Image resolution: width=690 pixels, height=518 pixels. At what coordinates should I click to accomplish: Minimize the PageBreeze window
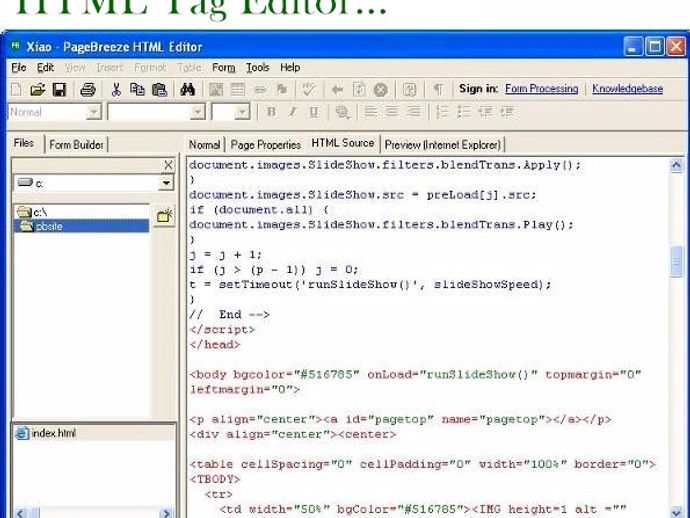[633, 46]
